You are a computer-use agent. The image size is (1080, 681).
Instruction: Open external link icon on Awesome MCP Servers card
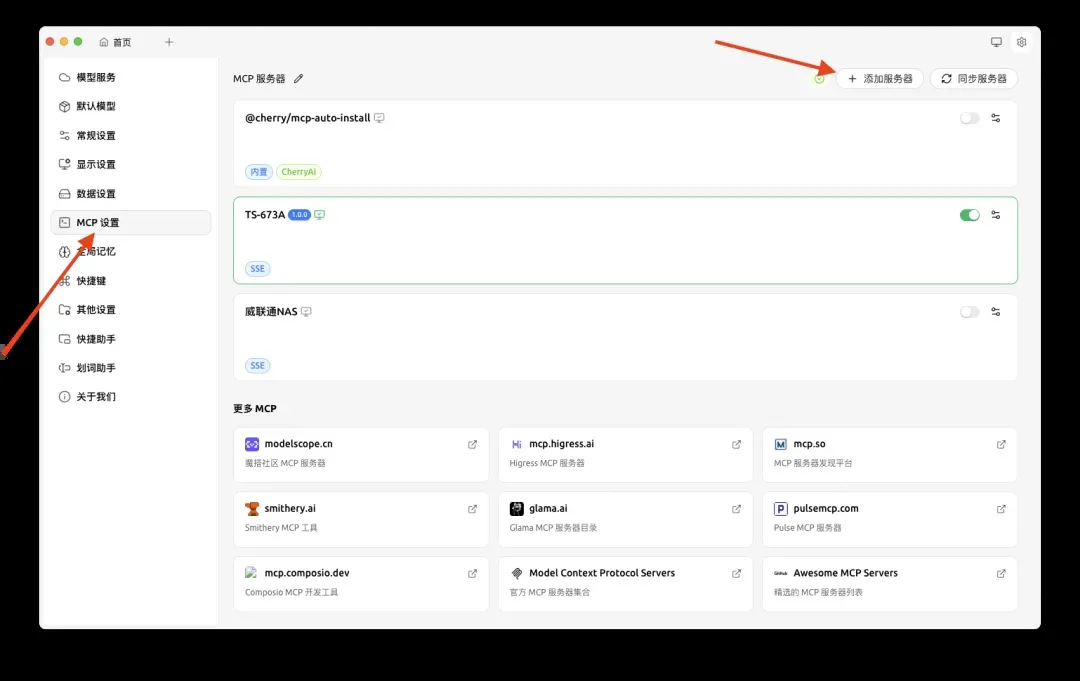1001,574
